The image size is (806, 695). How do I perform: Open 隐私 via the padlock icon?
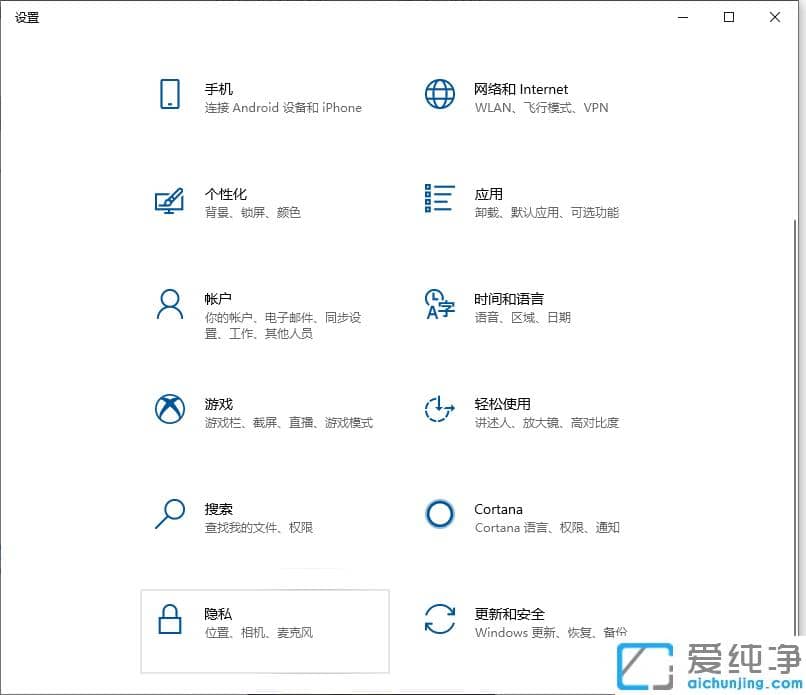pos(169,622)
